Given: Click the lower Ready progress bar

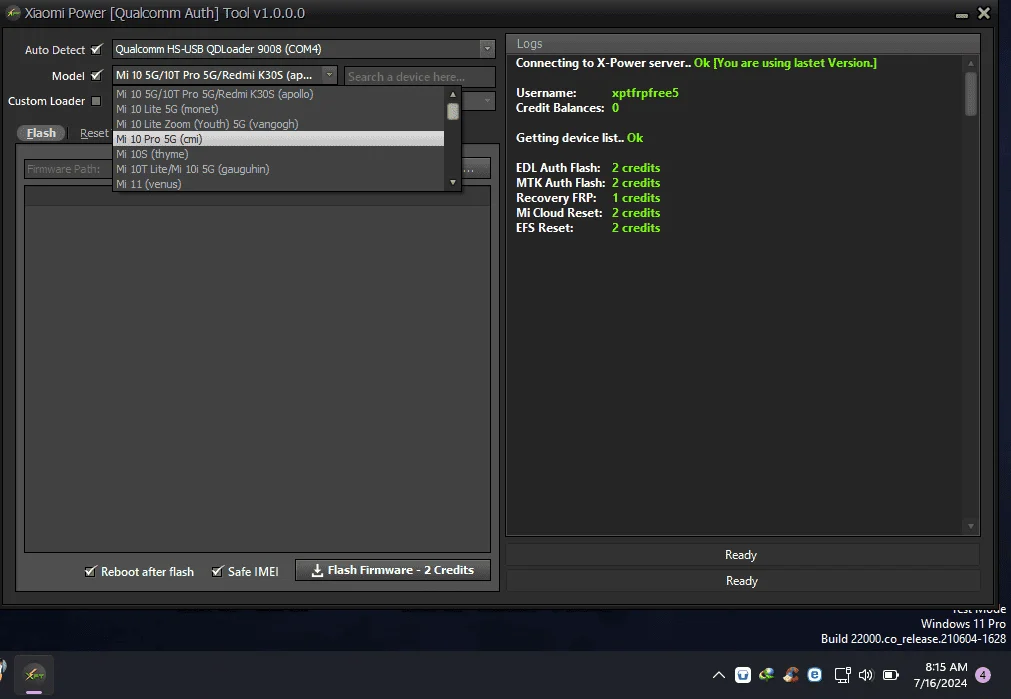Looking at the screenshot, I should tap(743, 581).
